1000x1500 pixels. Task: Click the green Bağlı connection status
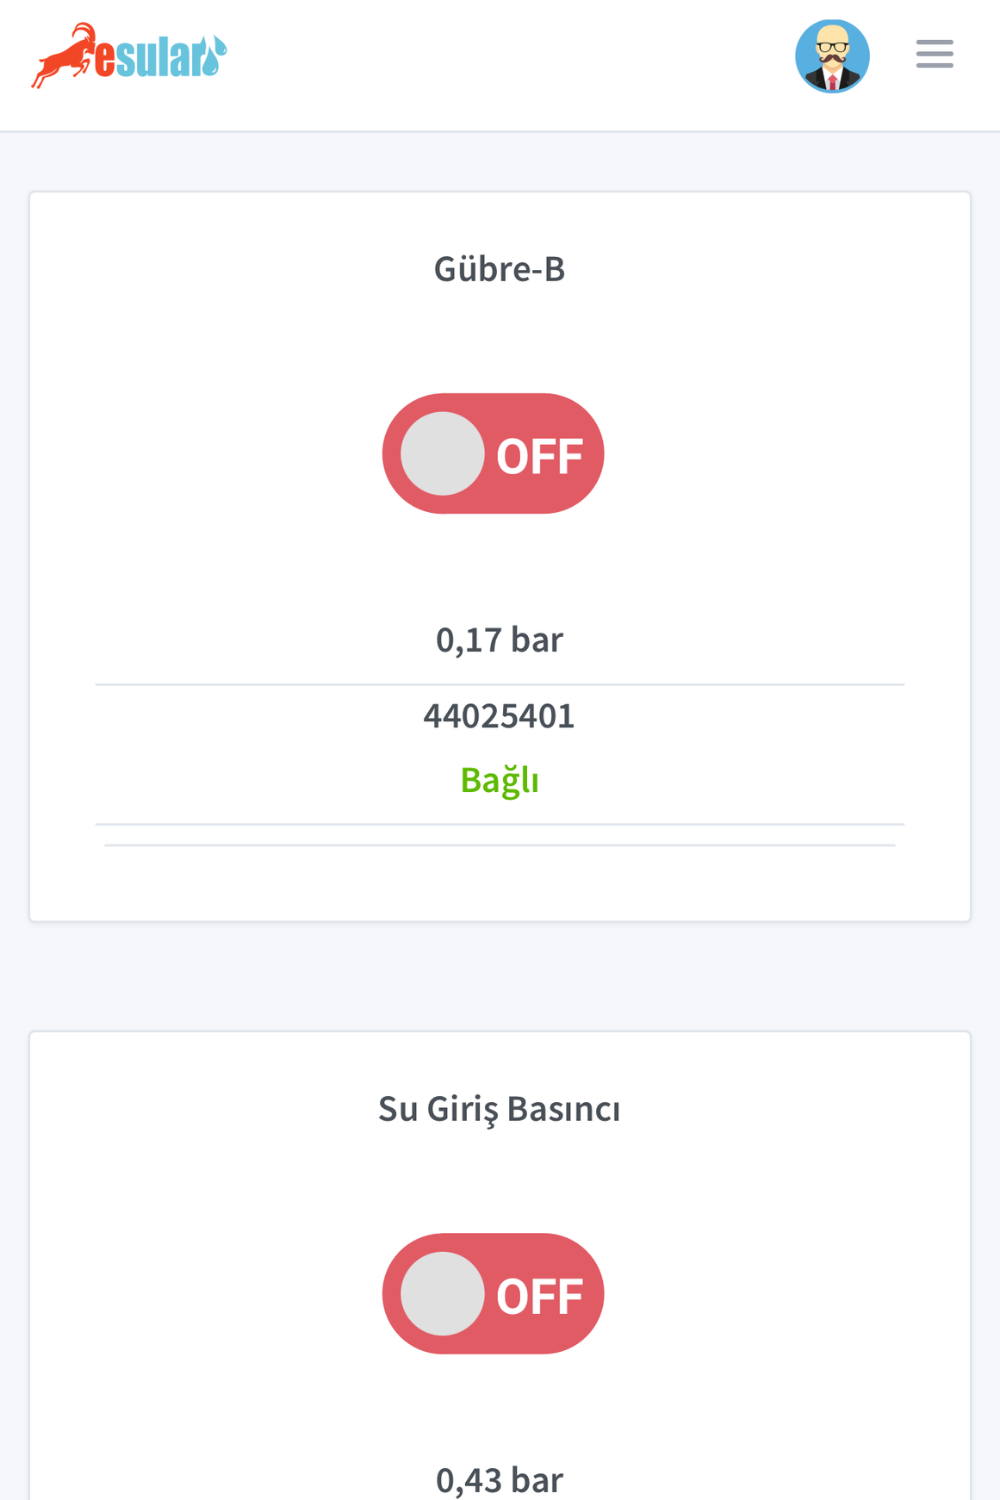(499, 780)
